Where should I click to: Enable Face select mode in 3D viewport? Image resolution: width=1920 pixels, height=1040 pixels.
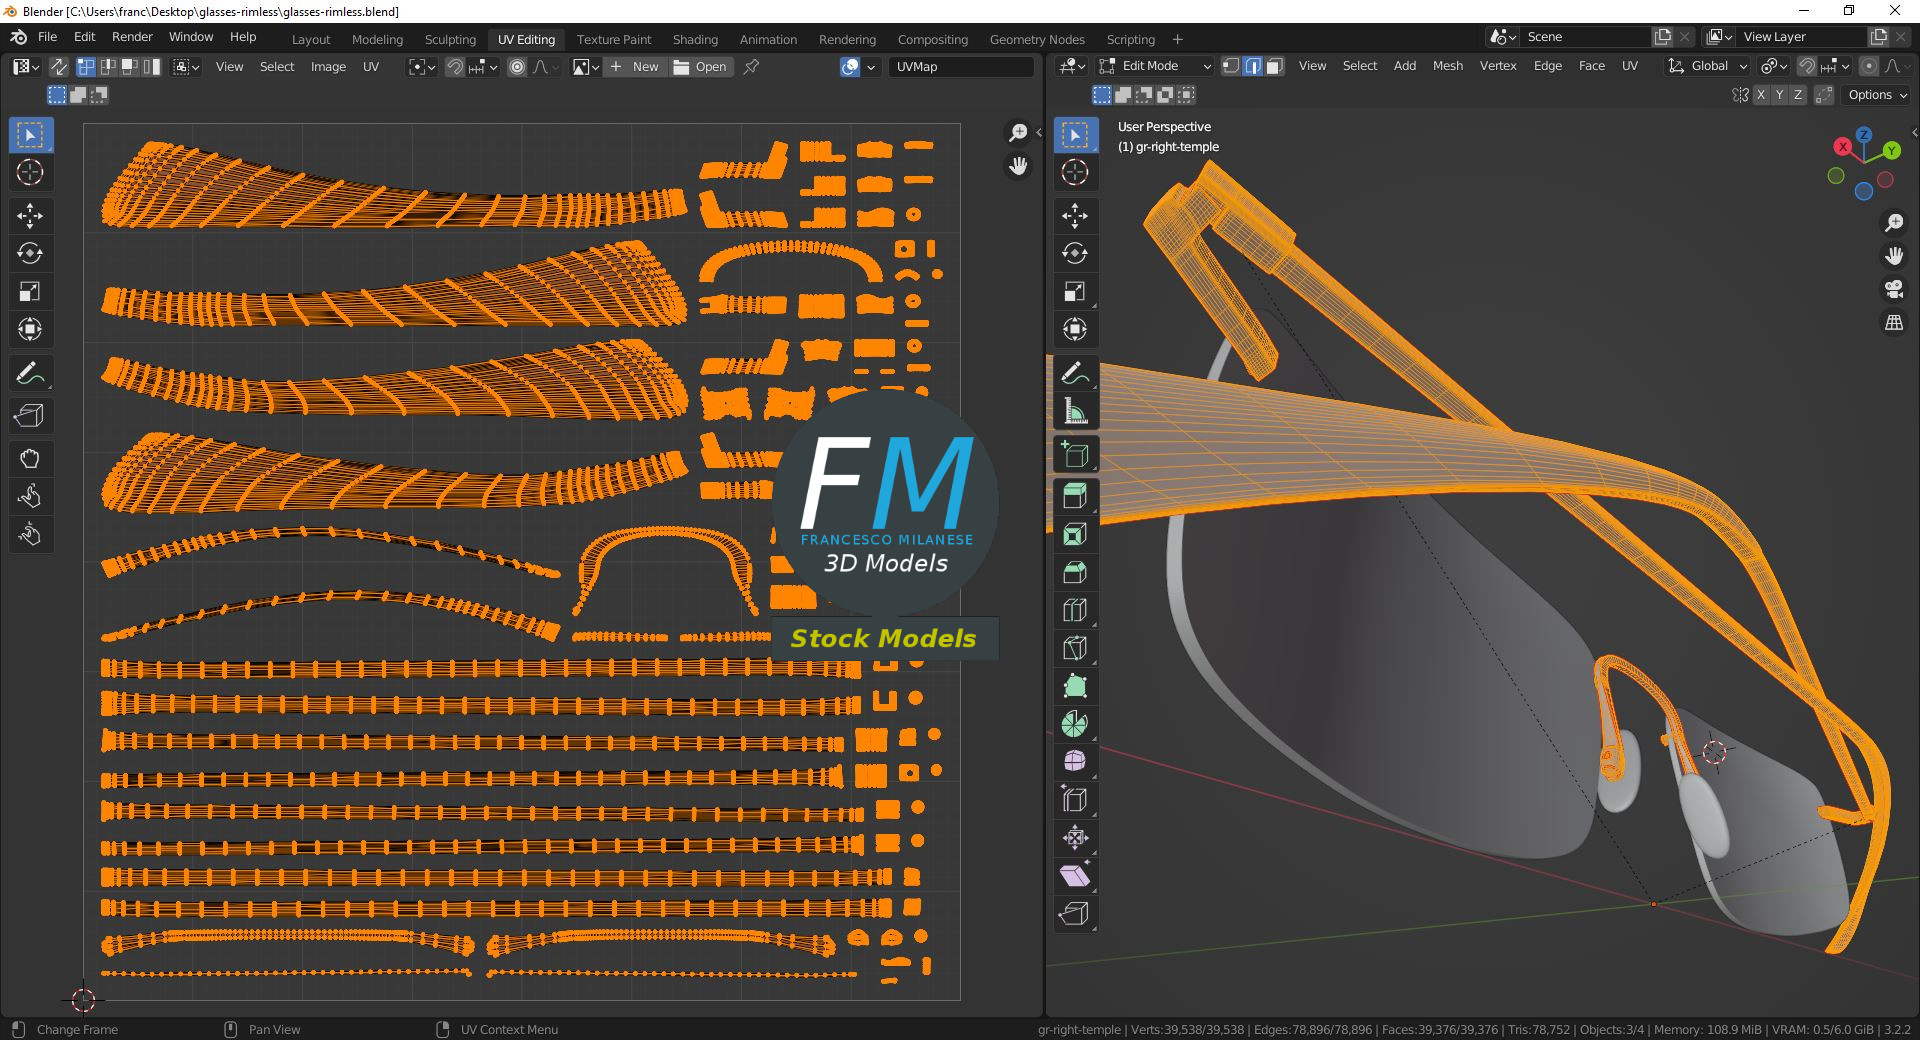tap(1274, 66)
